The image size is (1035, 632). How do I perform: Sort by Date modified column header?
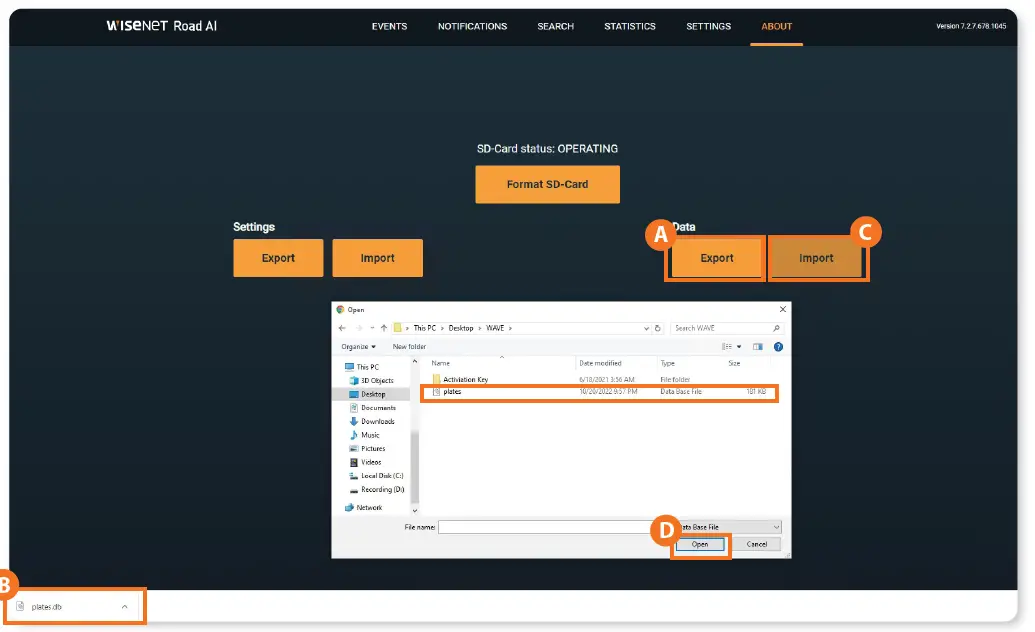pyautogui.click(x=600, y=363)
